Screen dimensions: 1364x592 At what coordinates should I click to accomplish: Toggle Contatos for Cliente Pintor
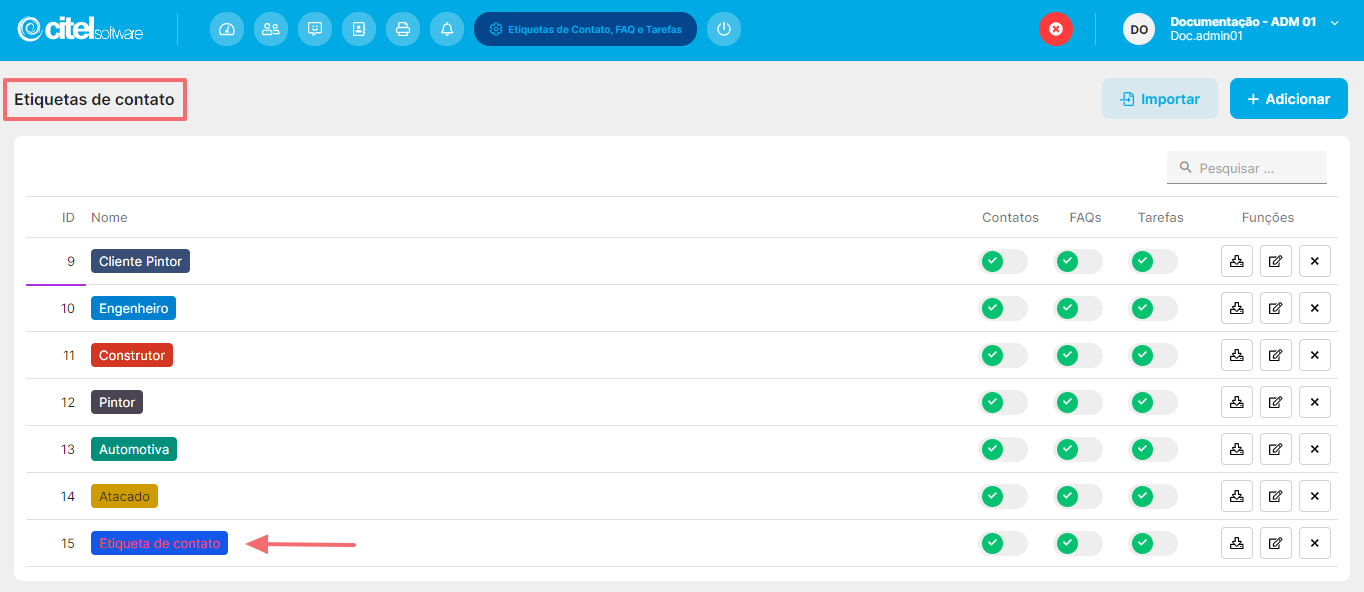click(1003, 261)
